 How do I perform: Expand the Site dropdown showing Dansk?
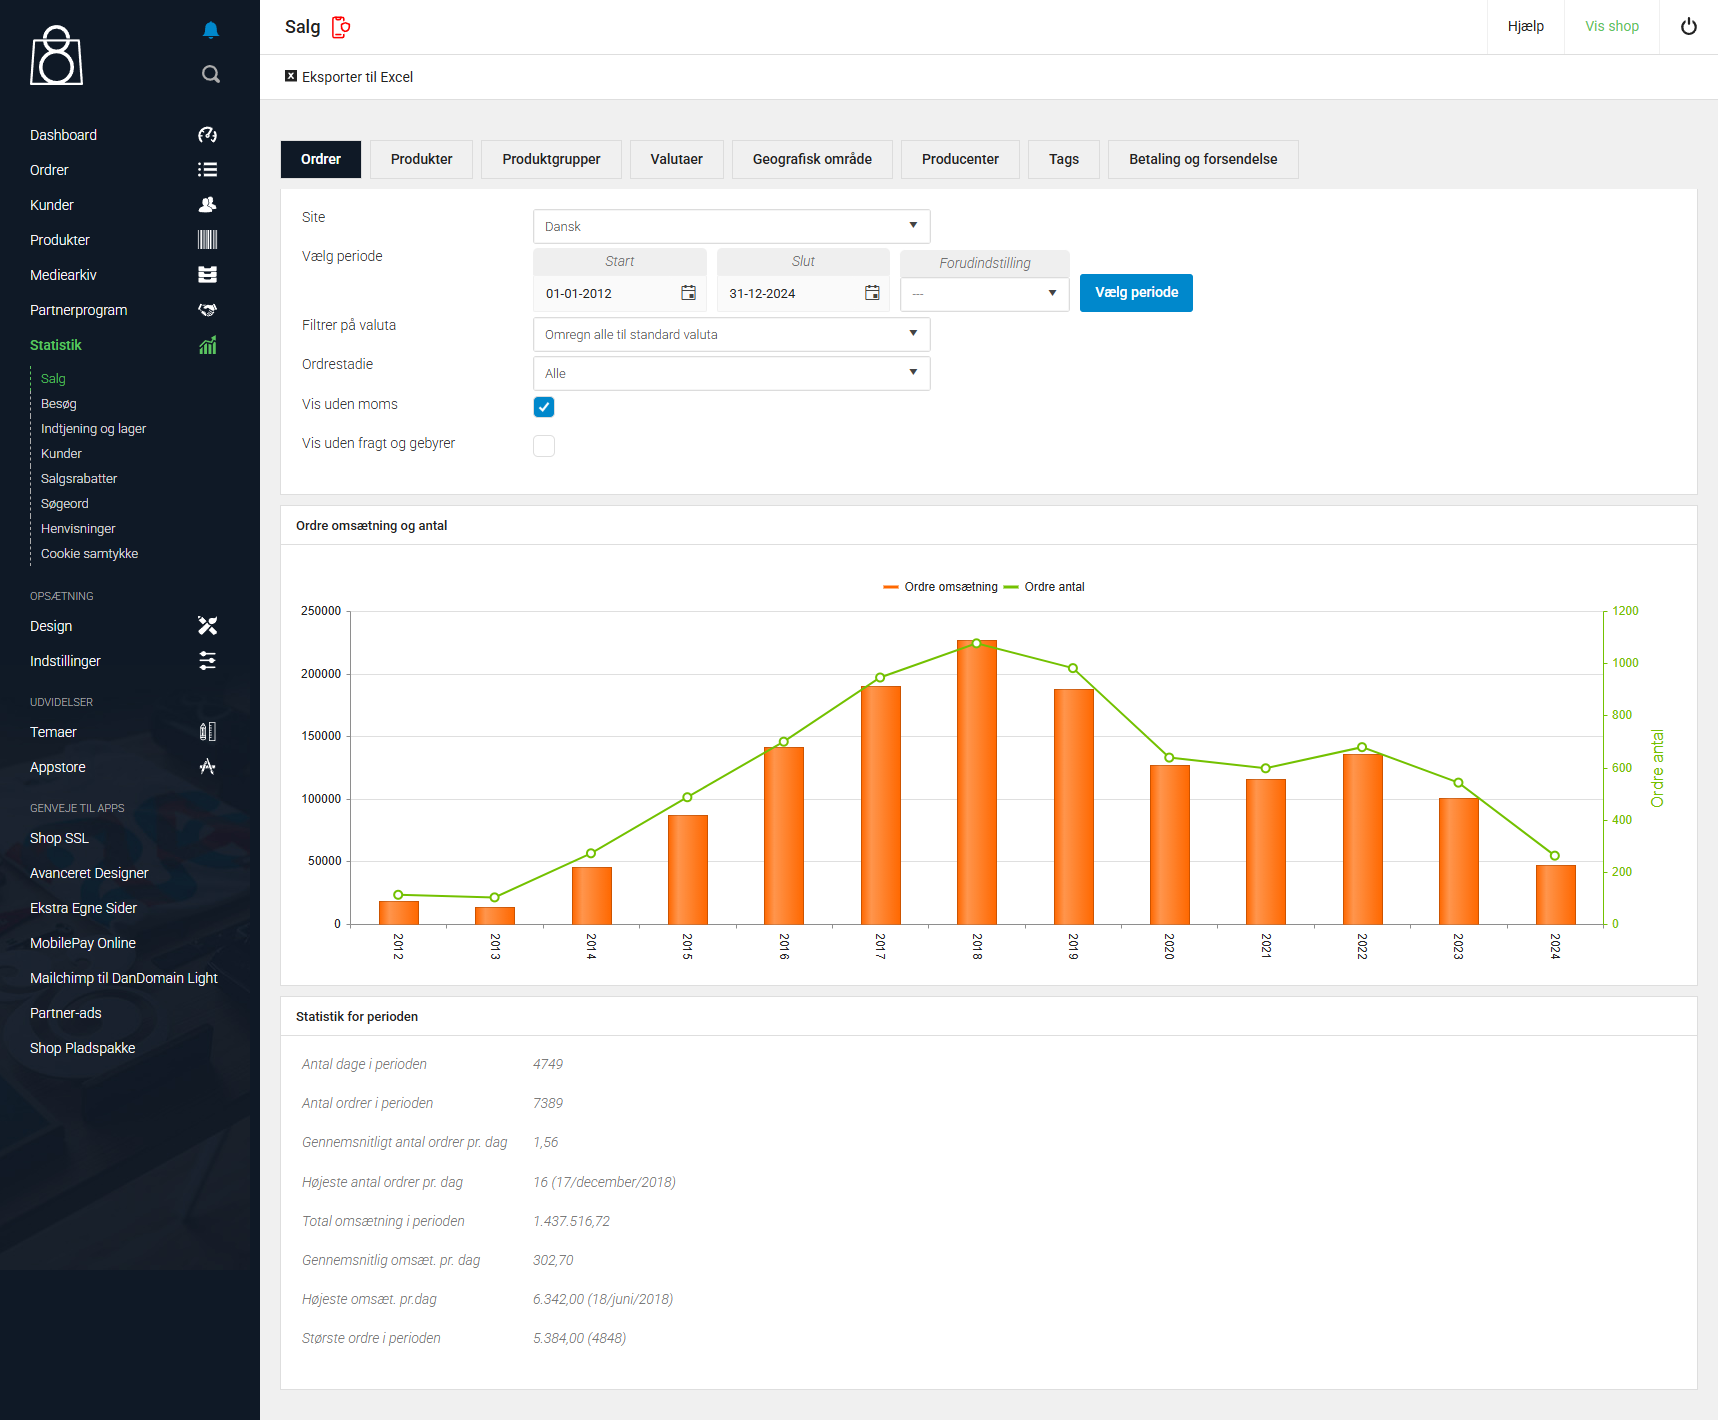point(731,226)
